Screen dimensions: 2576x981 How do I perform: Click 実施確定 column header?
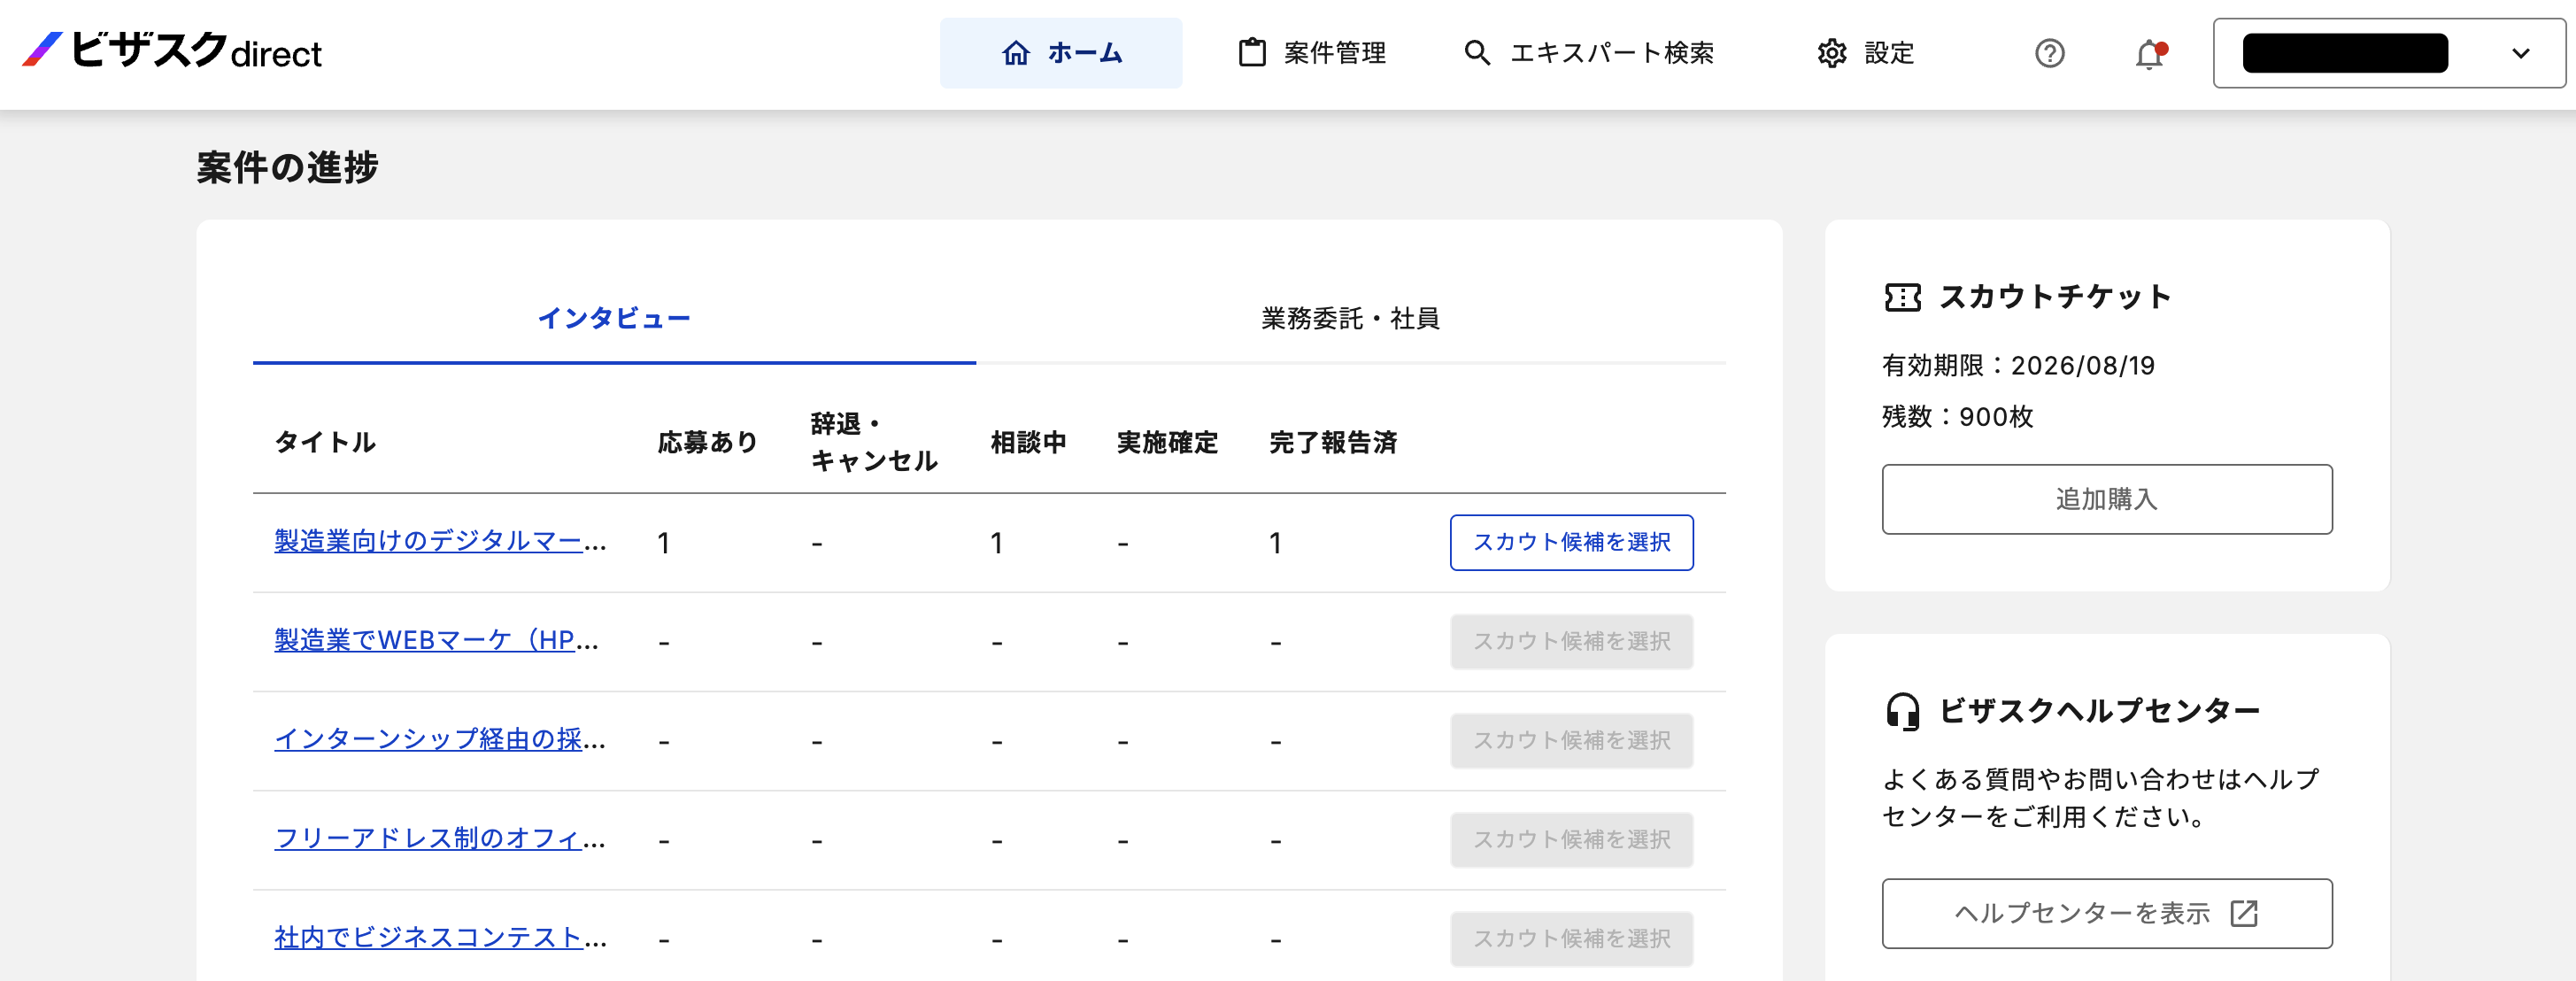[1167, 443]
